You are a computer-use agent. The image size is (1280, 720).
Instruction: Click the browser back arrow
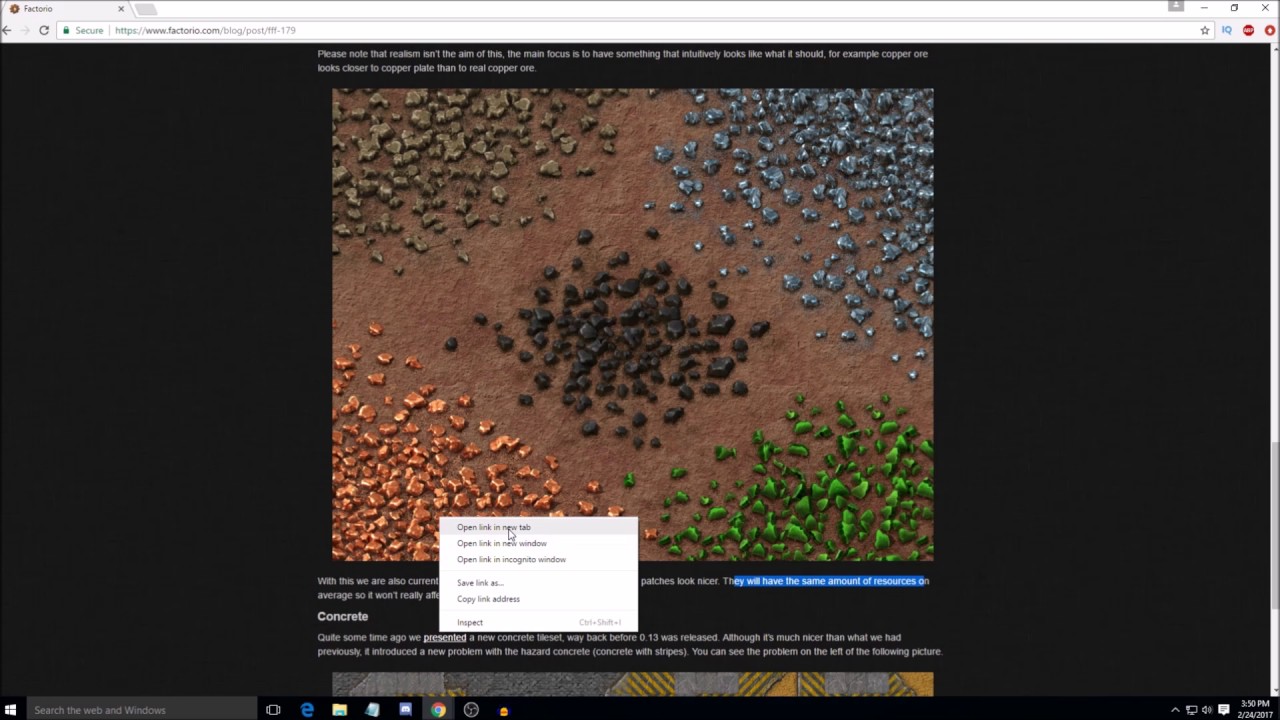tap(7, 31)
